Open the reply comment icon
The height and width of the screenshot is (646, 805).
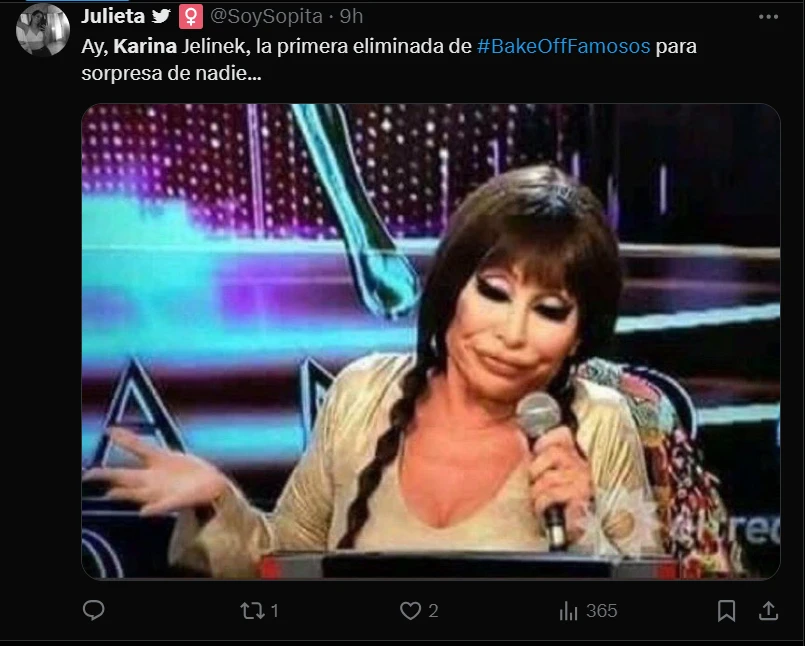click(x=93, y=610)
